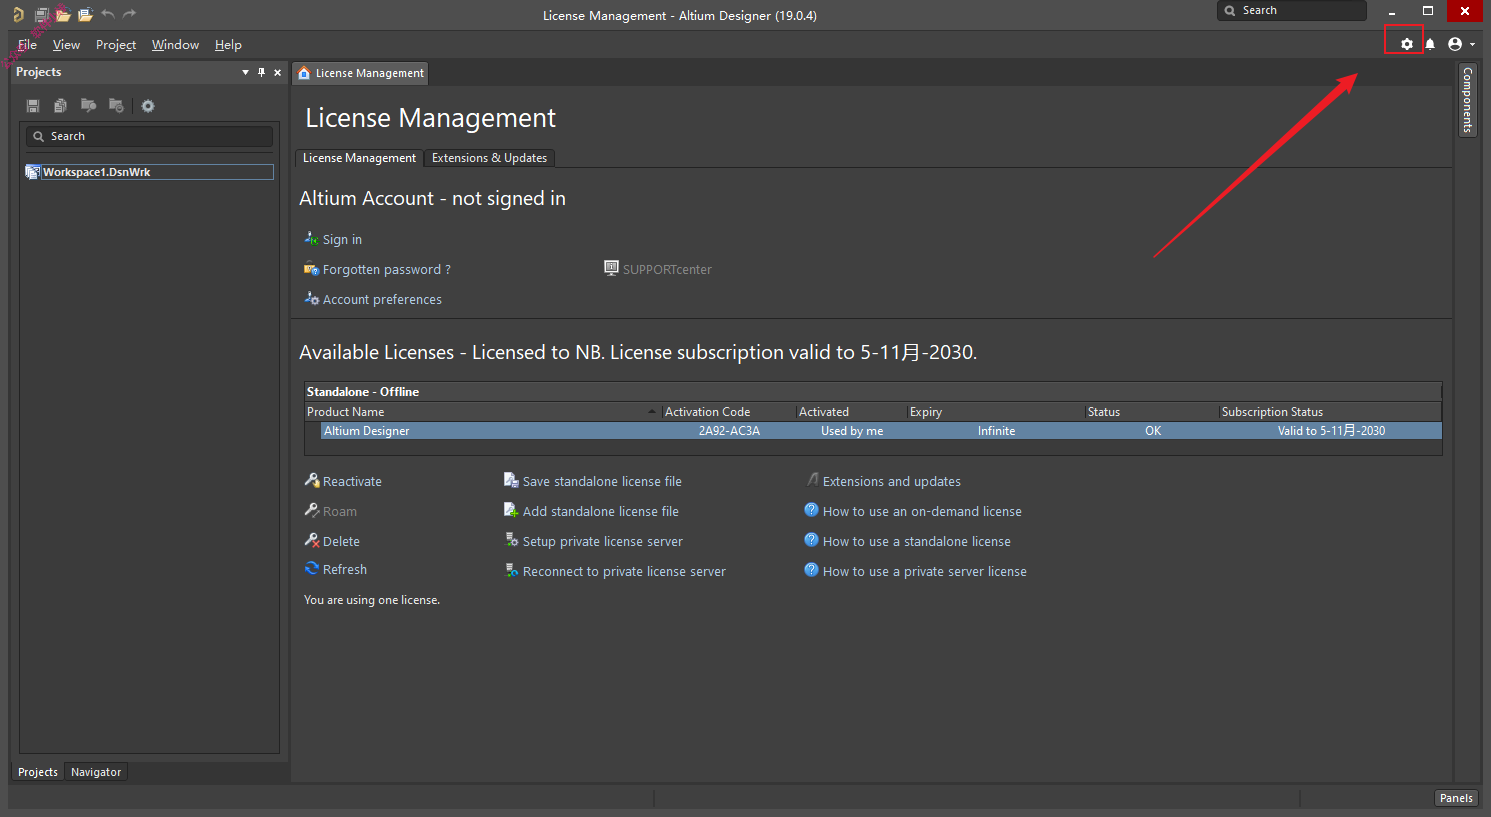
Task: Click the Projects panel search field
Action: pos(149,136)
